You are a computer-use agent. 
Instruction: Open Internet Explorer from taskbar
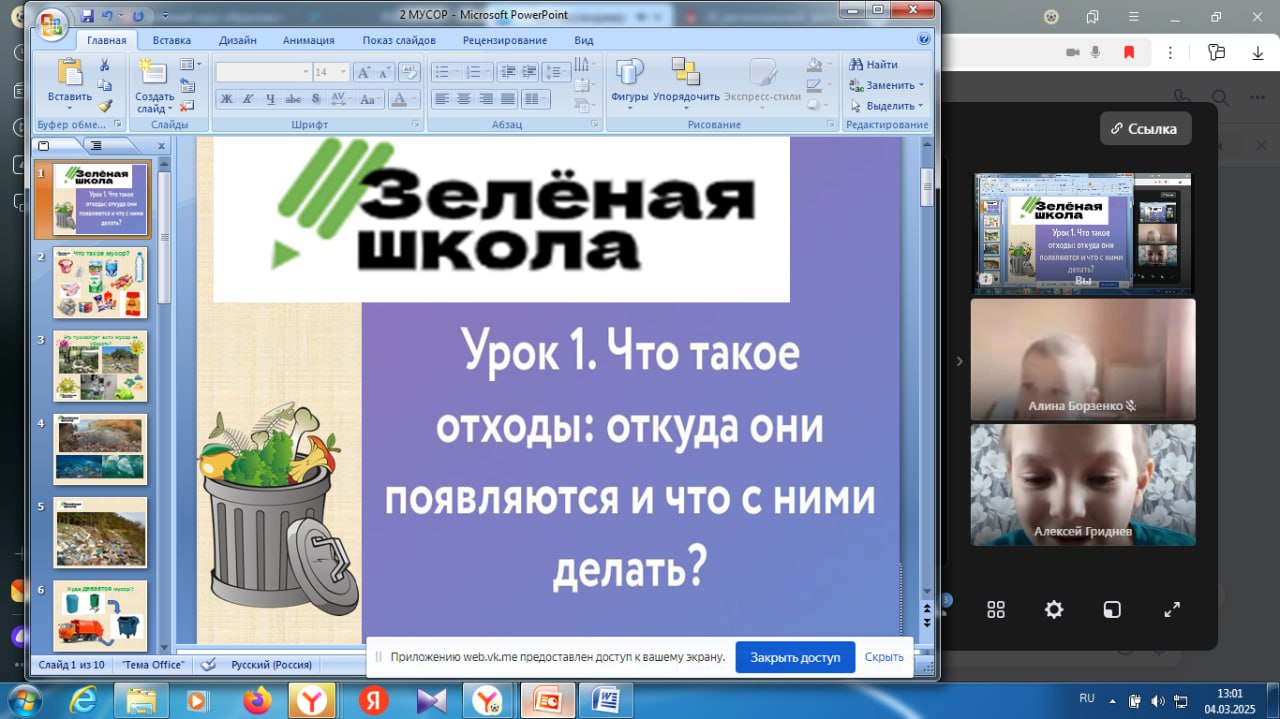(x=84, y=699)
